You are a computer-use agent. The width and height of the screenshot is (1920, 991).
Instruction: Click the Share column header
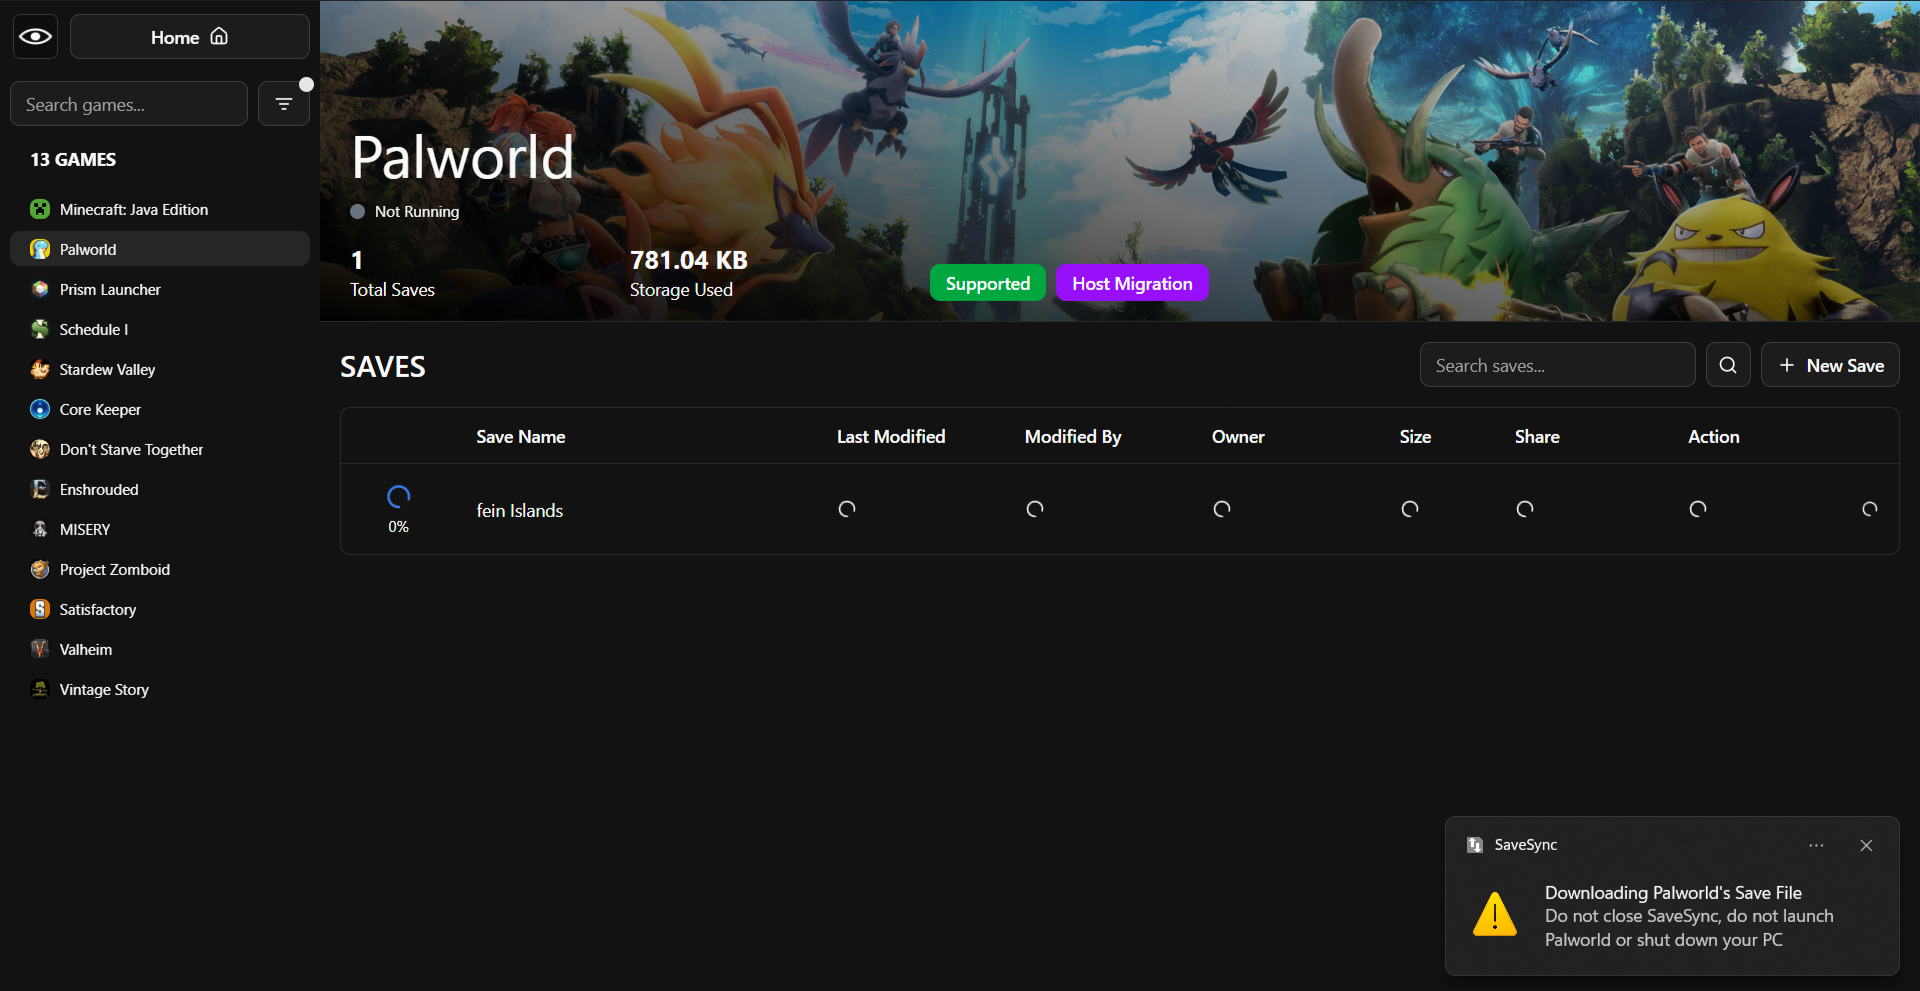1537,437
